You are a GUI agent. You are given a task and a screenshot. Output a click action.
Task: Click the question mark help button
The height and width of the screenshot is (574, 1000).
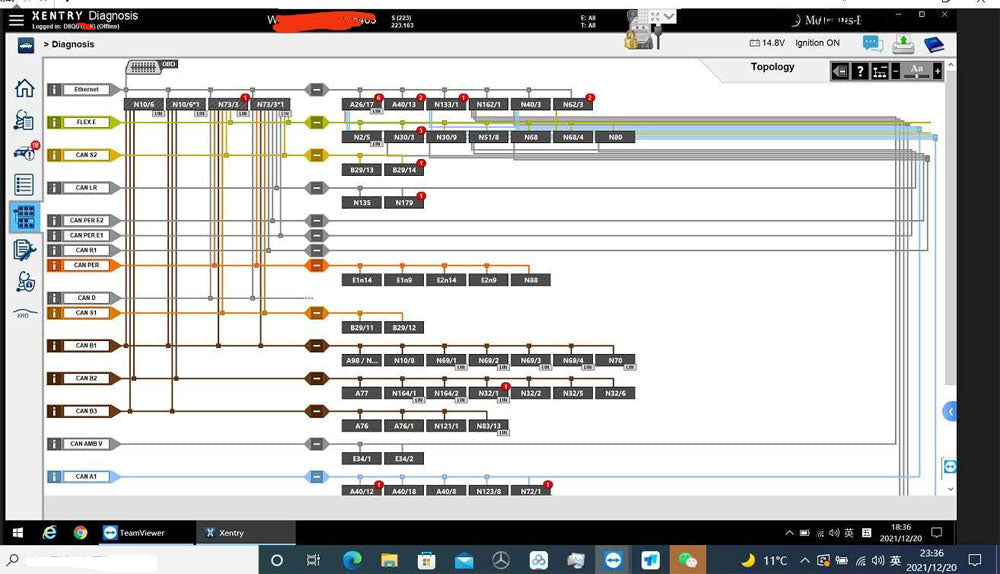(859, 71)
